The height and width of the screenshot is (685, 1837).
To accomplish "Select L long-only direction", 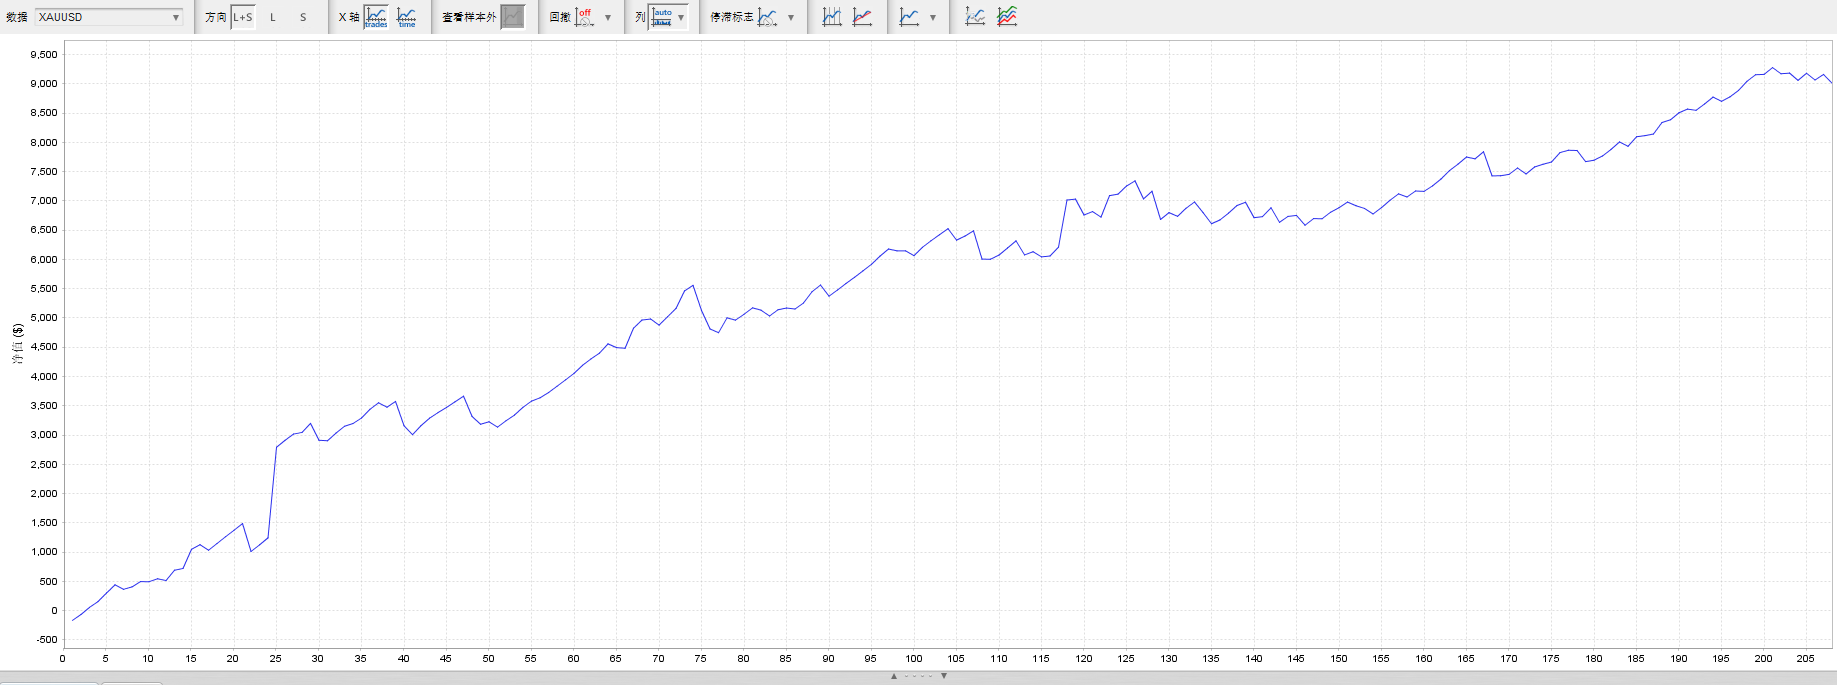I will pos(273,17).
